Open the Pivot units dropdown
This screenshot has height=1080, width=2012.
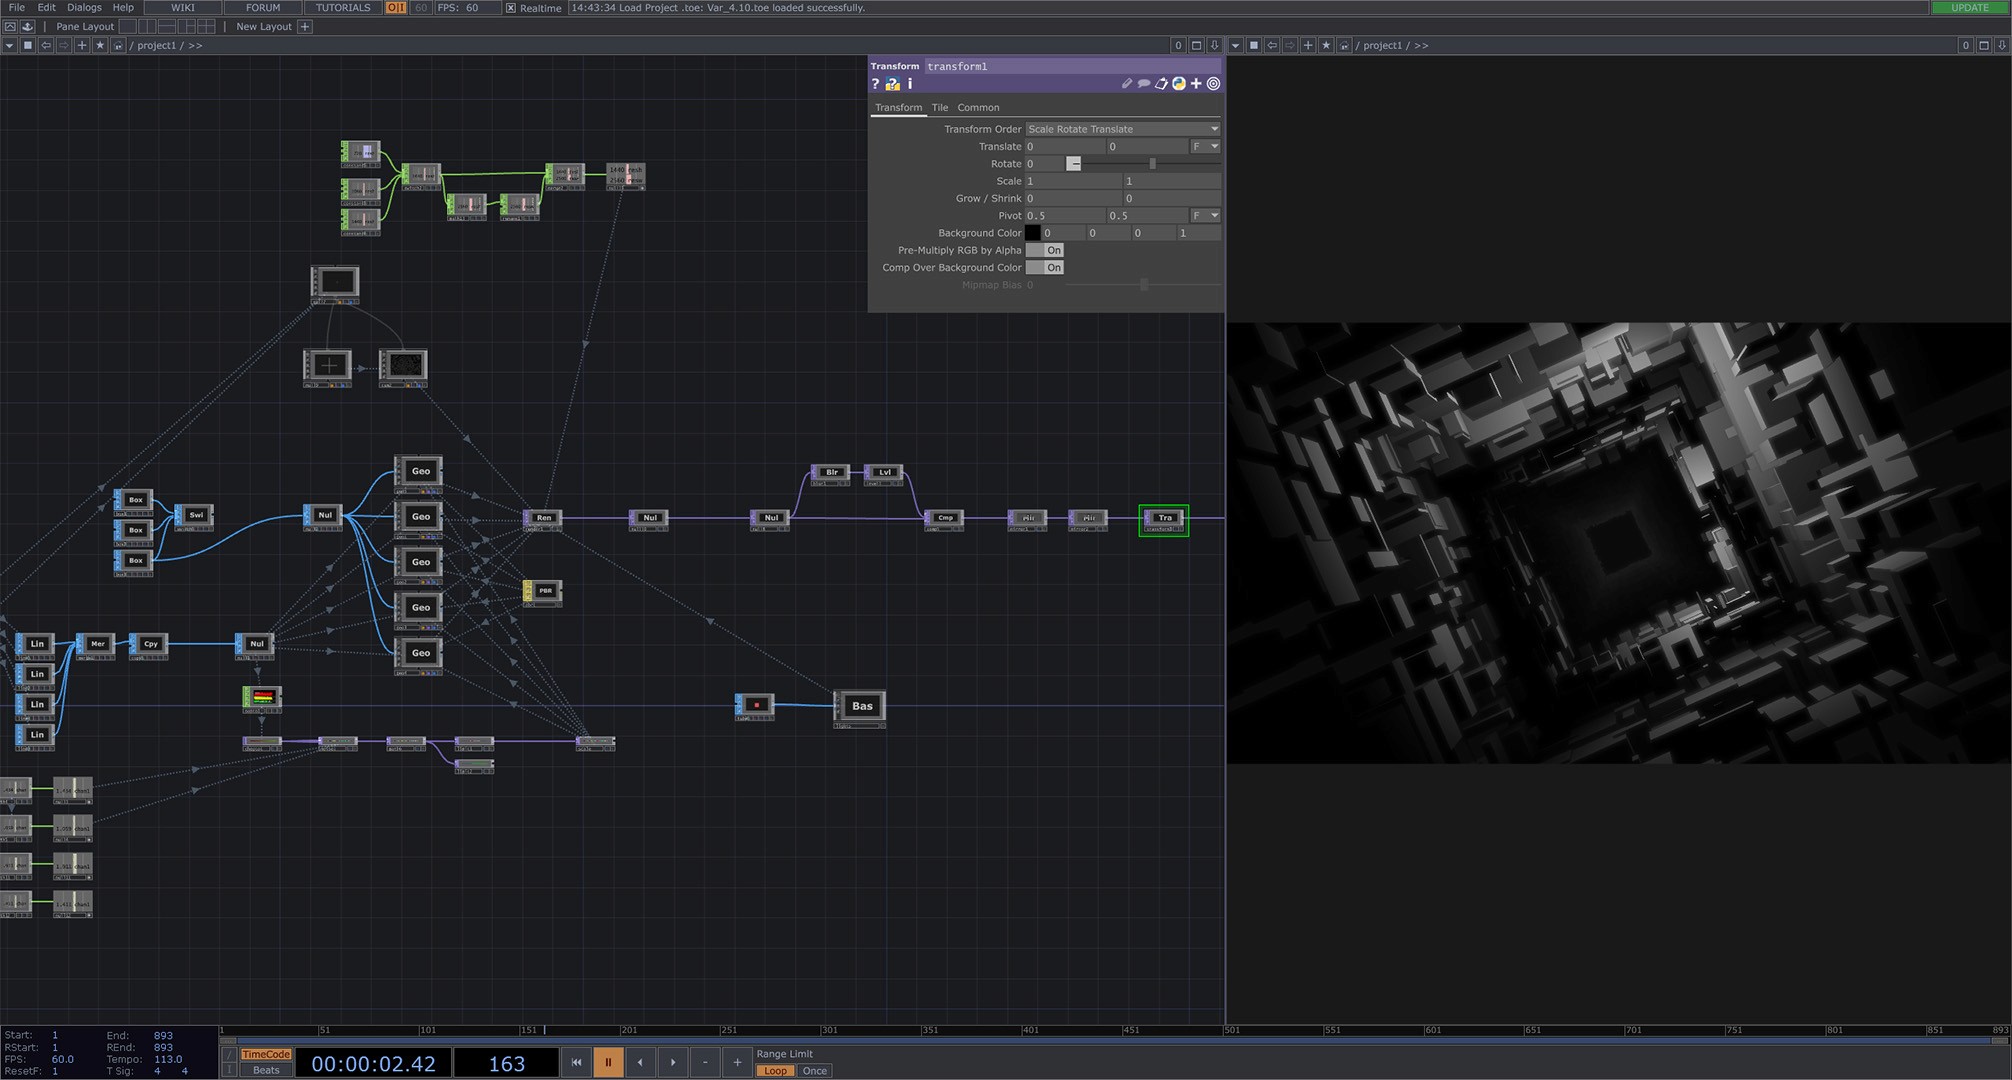tap(1205, 216)
